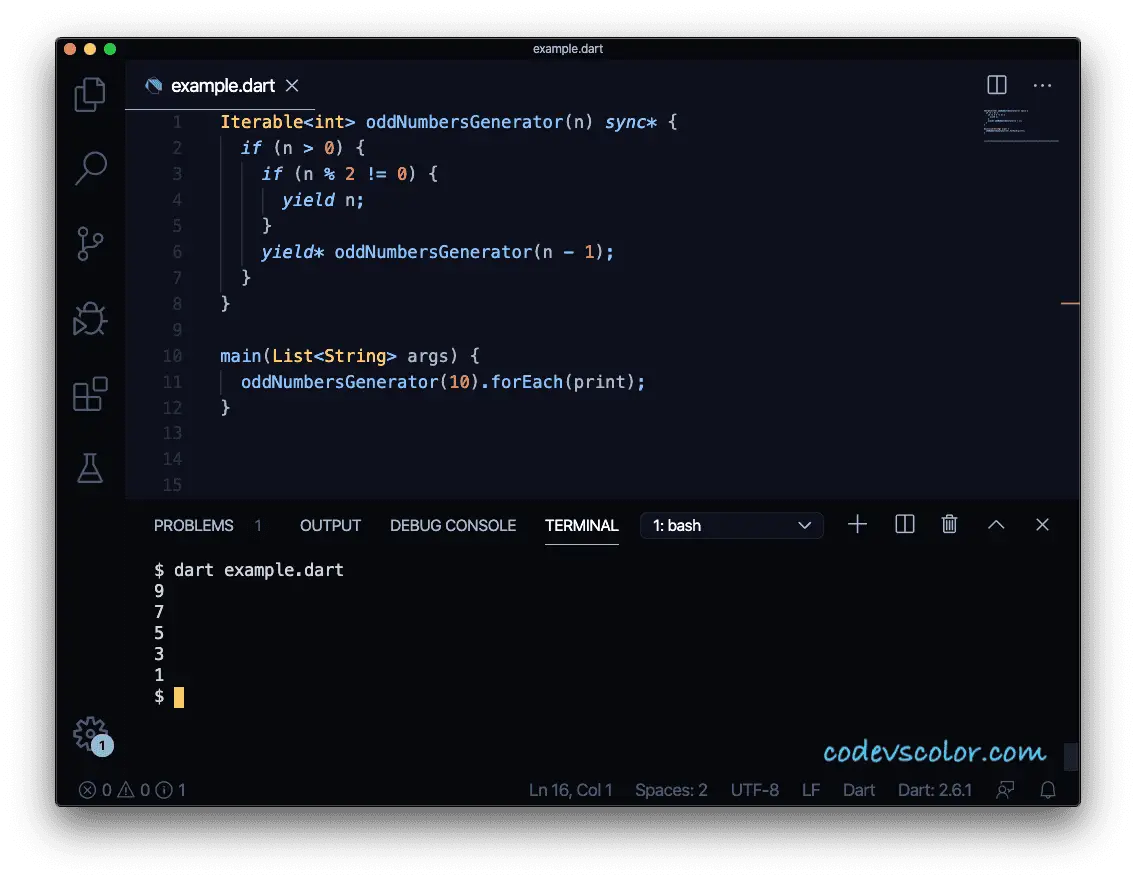Viewport: 1136px width, 880px height.
Task: Click the terminal prompt input cursor
Action: [179, 697]
